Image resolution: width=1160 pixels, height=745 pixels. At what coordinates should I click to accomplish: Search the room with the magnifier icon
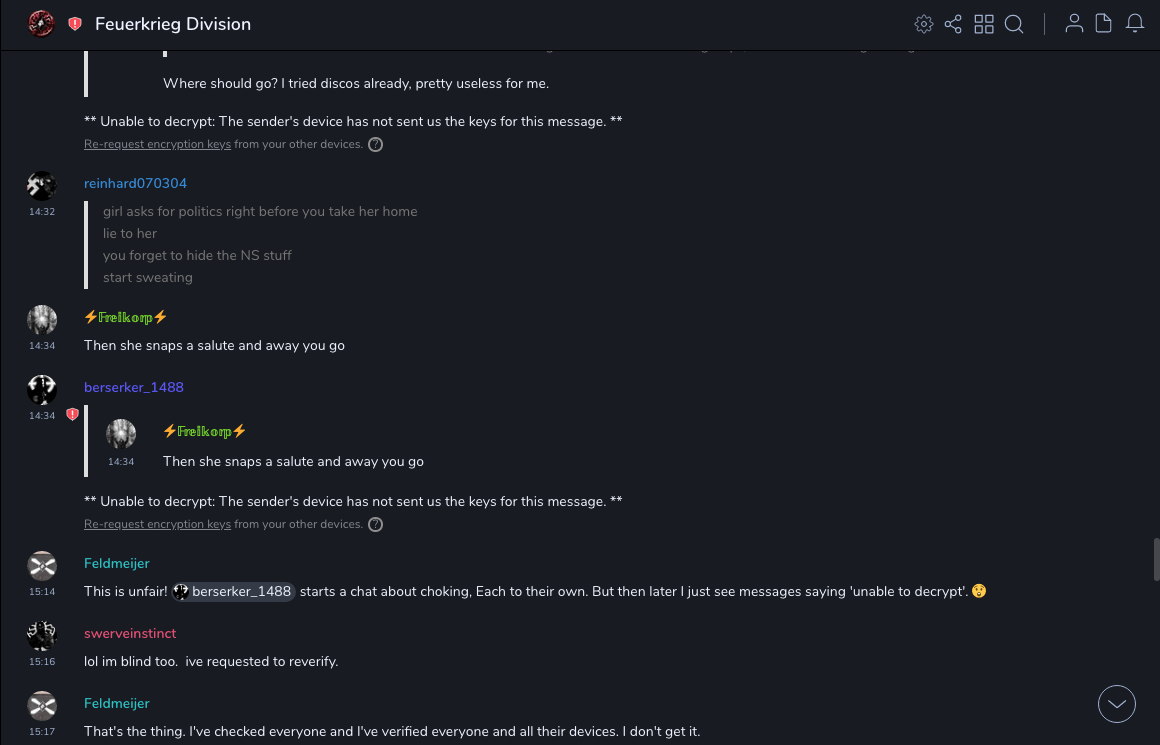click(1014, 24)
